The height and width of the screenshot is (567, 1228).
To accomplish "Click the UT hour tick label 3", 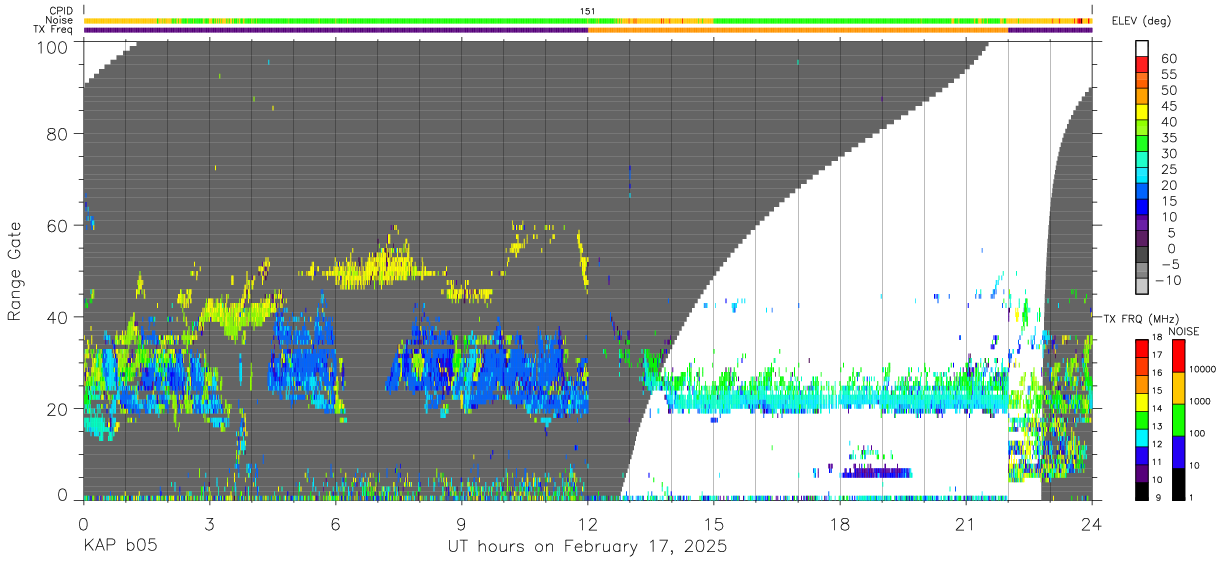I will [209, 522].
